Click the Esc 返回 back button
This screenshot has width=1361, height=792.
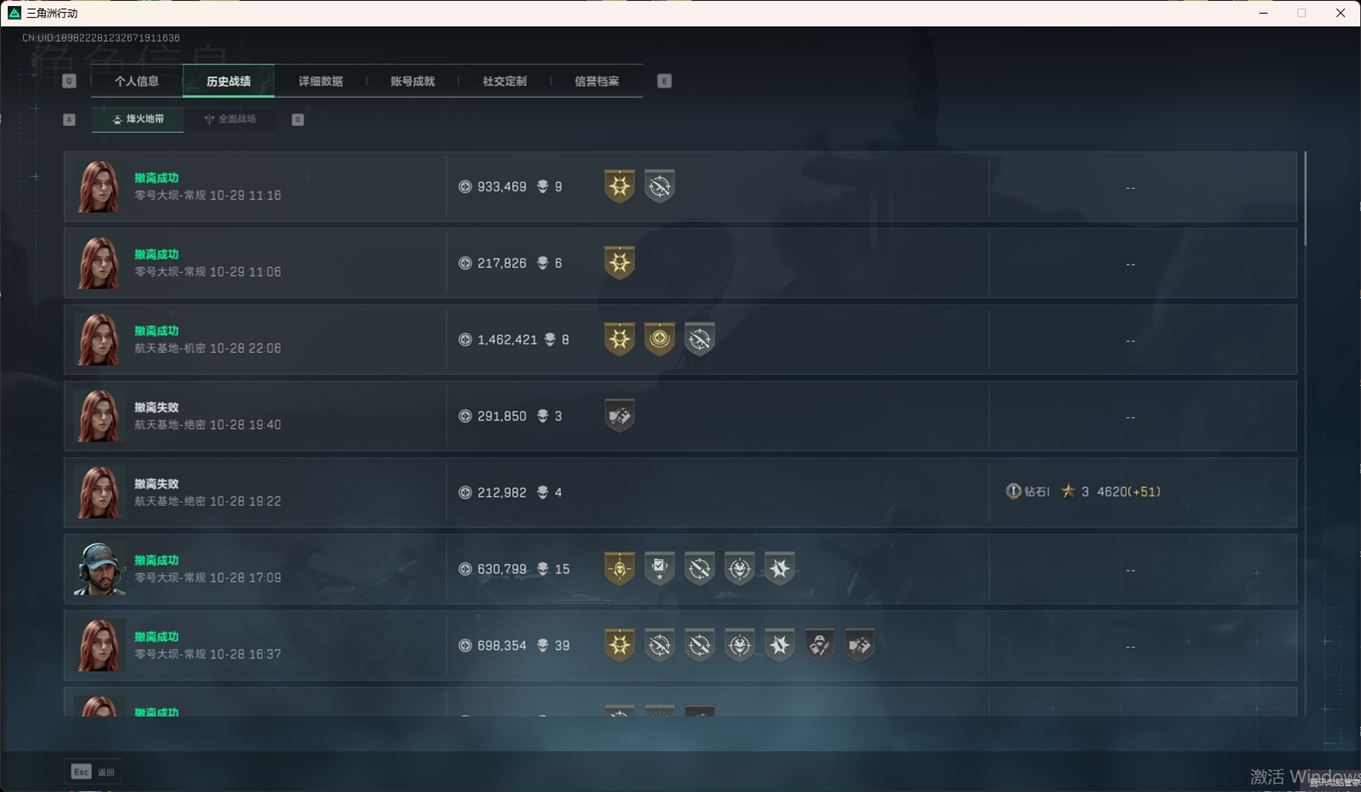pyautogui.click(x=93, y=771)
